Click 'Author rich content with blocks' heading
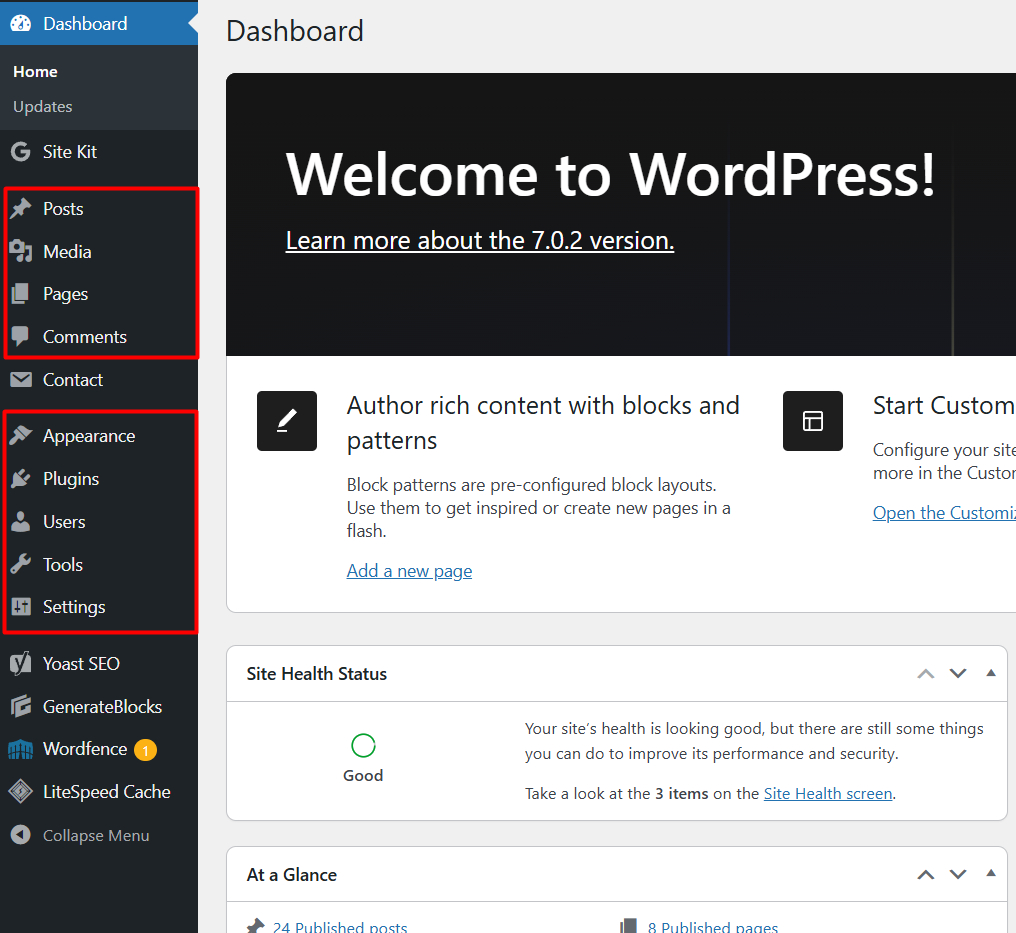 [x=543, y=422]
